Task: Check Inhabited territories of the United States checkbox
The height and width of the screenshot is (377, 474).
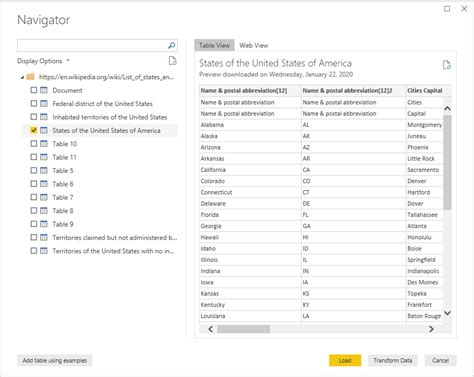Action: pos(34,117)
